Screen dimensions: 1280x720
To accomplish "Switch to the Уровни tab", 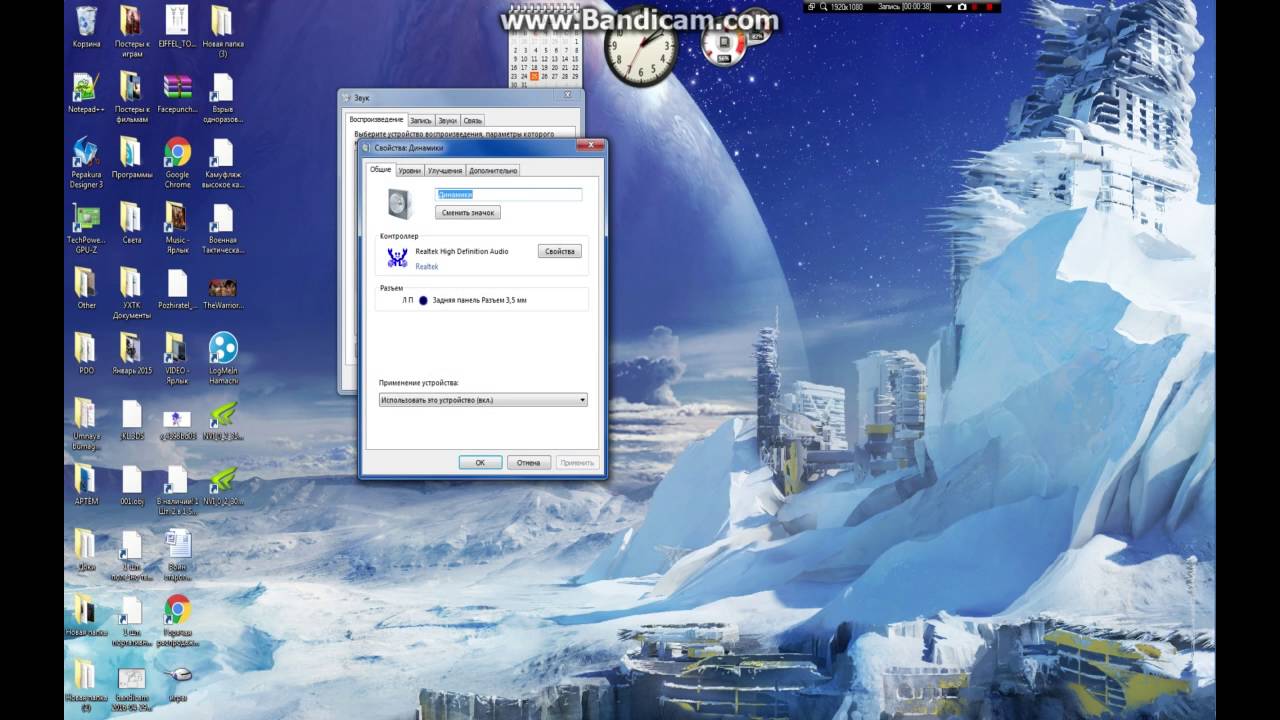I will pyautogui.click(x=409, y=171).
